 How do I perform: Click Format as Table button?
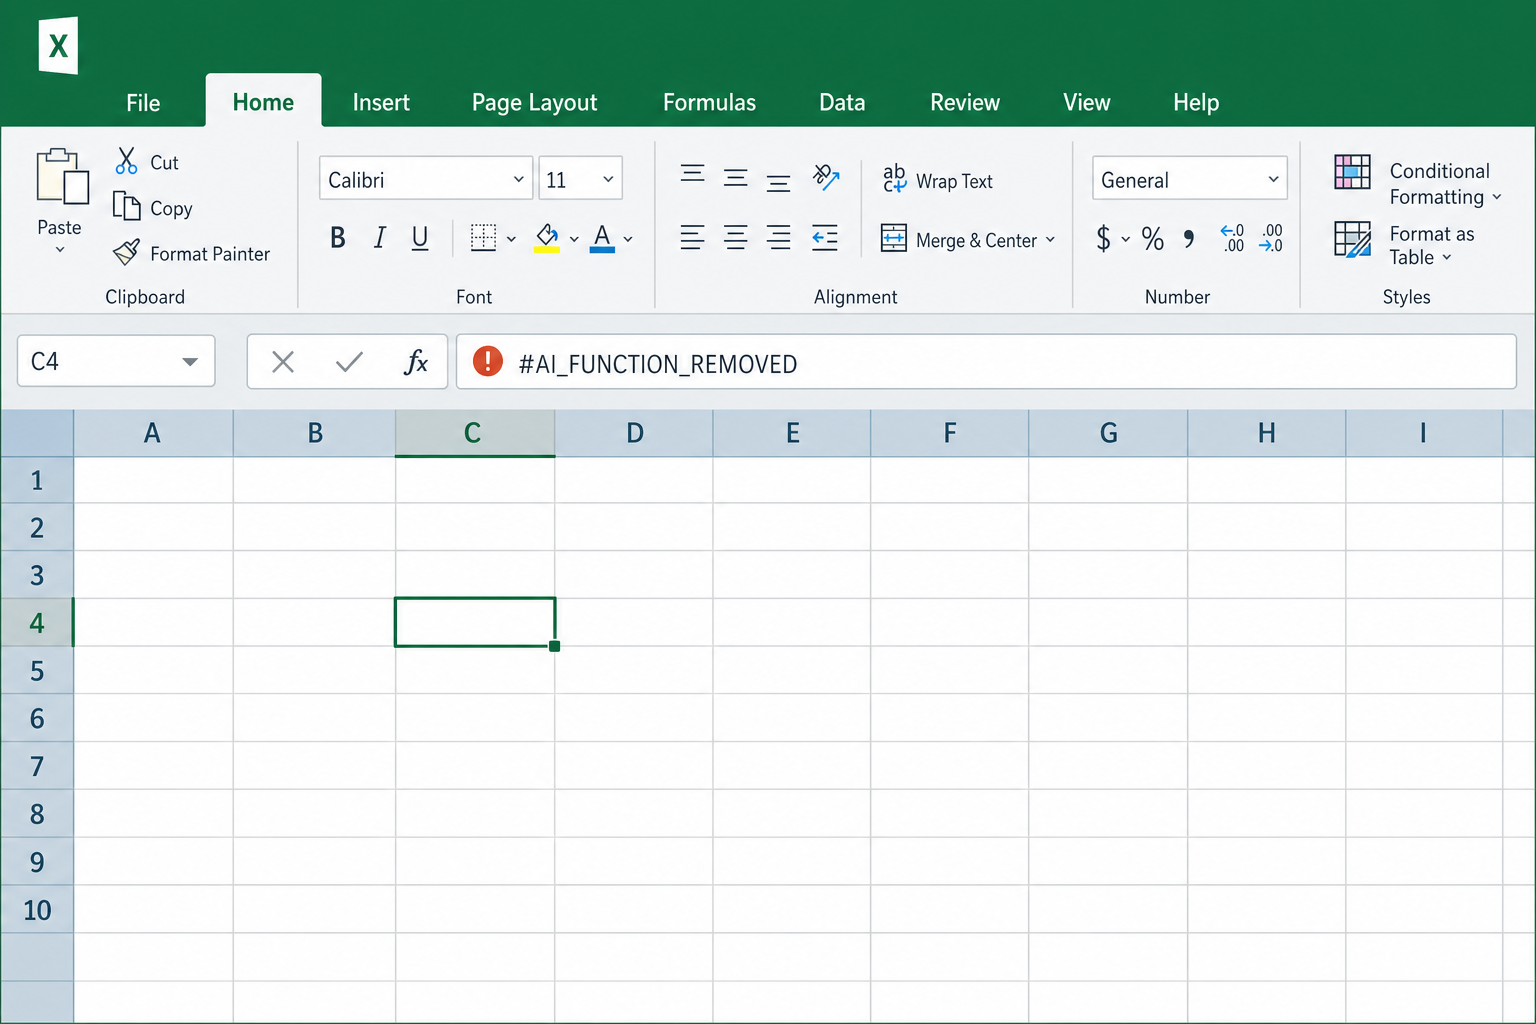pos(1405,244)
